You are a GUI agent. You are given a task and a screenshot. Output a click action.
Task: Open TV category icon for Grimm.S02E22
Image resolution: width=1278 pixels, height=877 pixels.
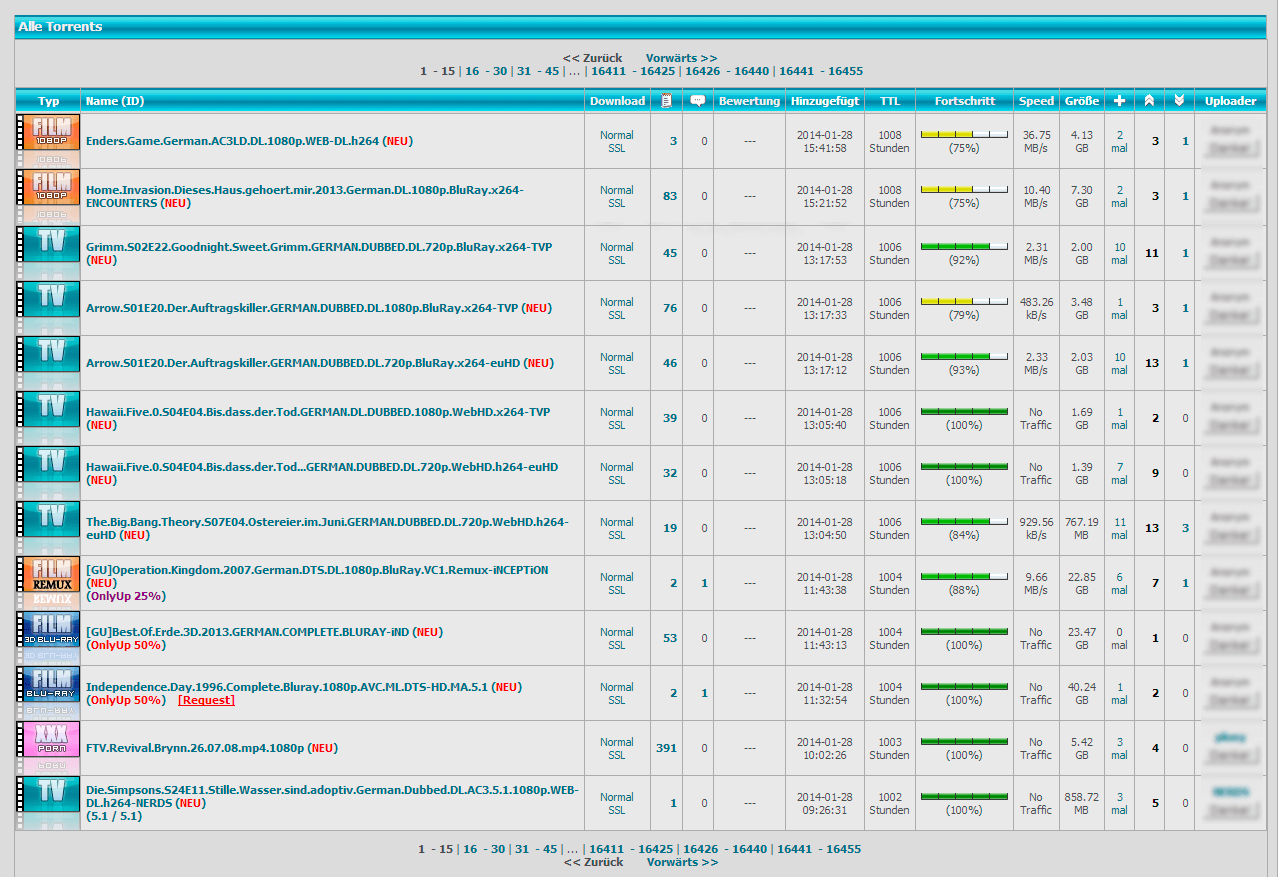pos(48,253)
